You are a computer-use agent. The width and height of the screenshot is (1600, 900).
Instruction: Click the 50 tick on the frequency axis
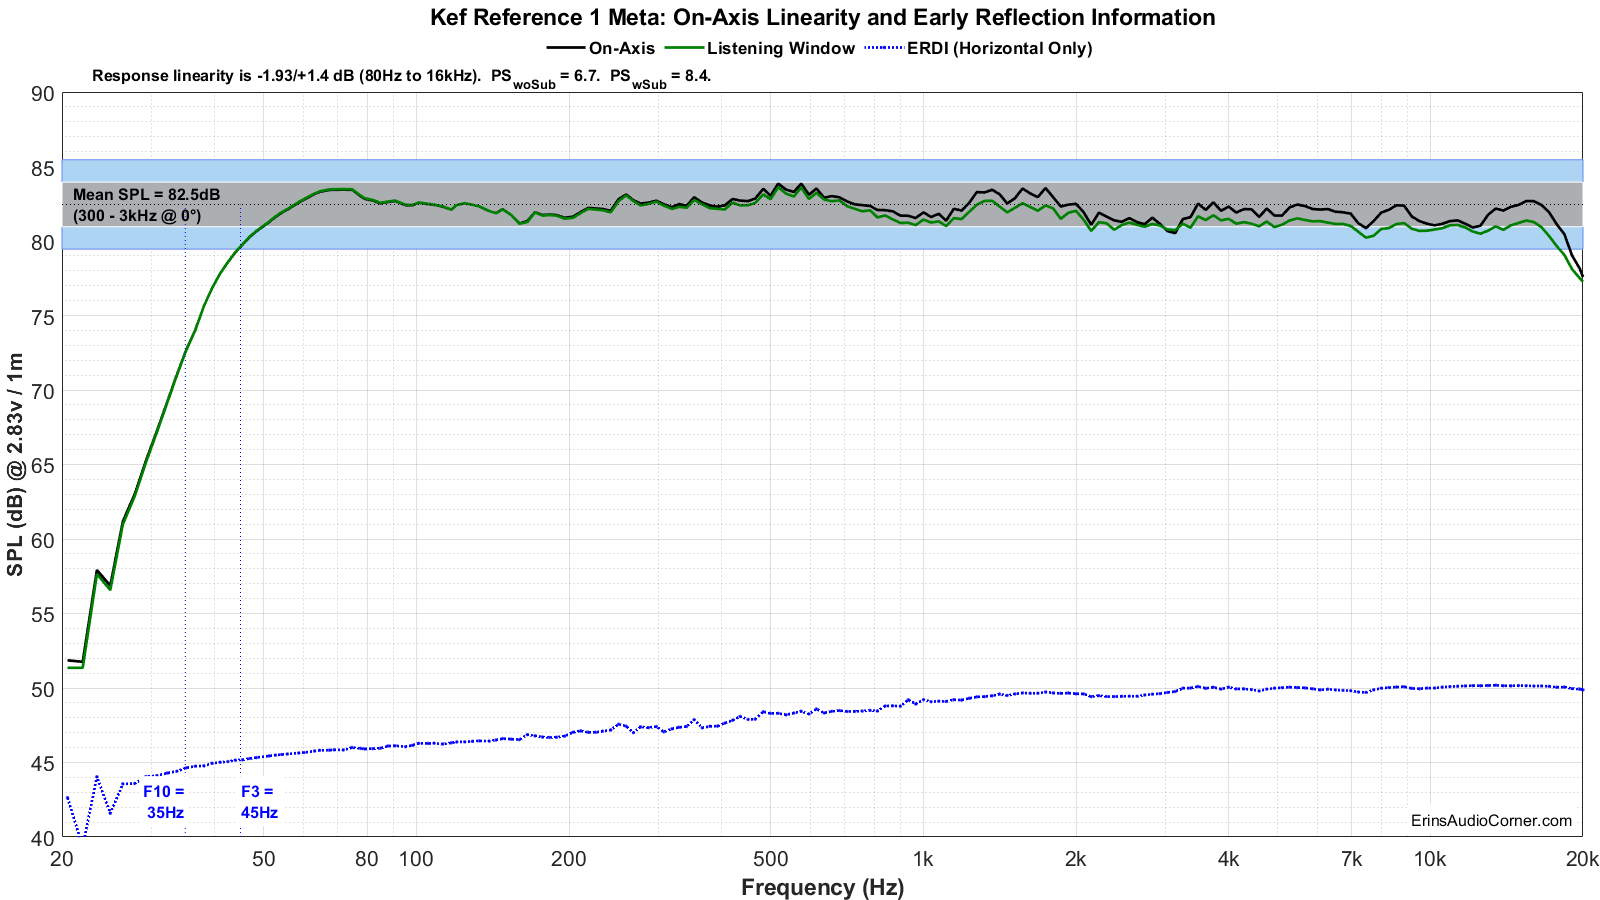click(264, 859)
